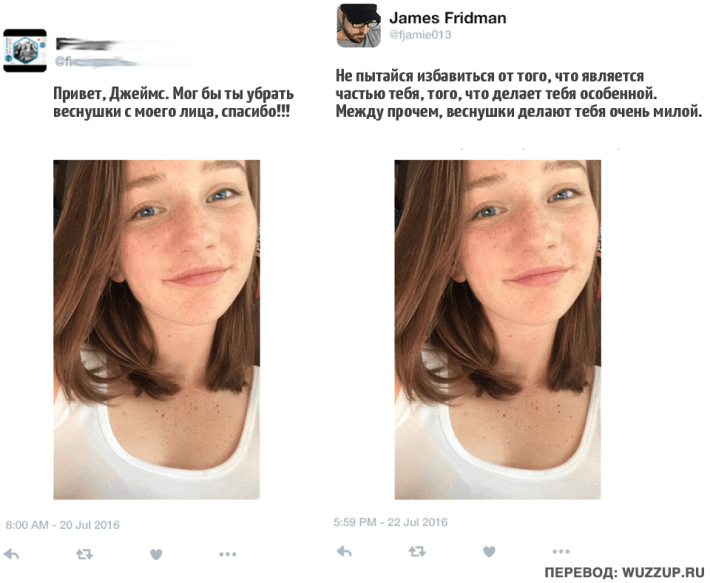Open the attached photo in left tweet
This screenshot has height=583, width=710.
click(157, 330)
